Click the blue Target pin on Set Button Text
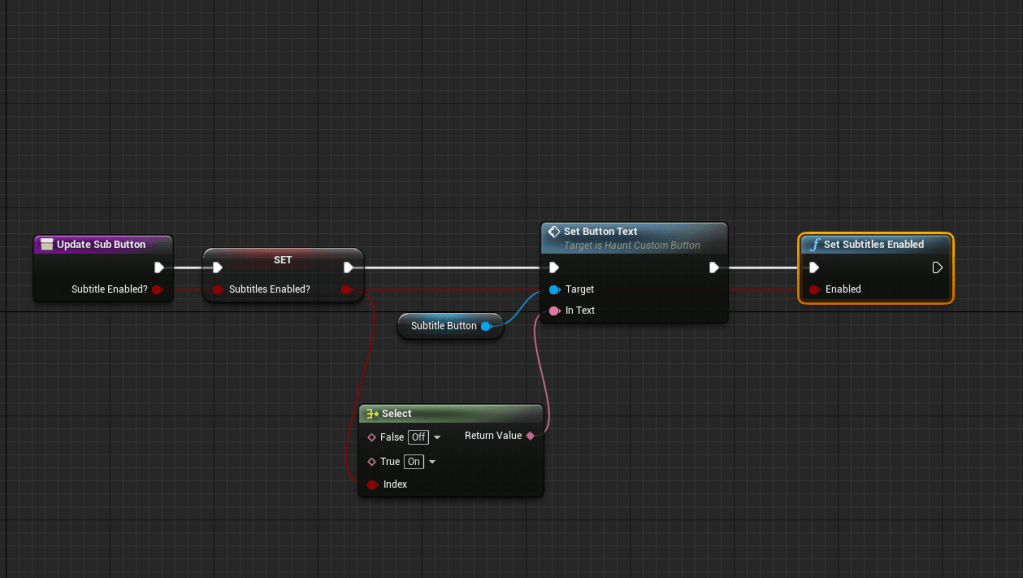The width and height of the screenshot is (1023, 578). click(554, 289)
